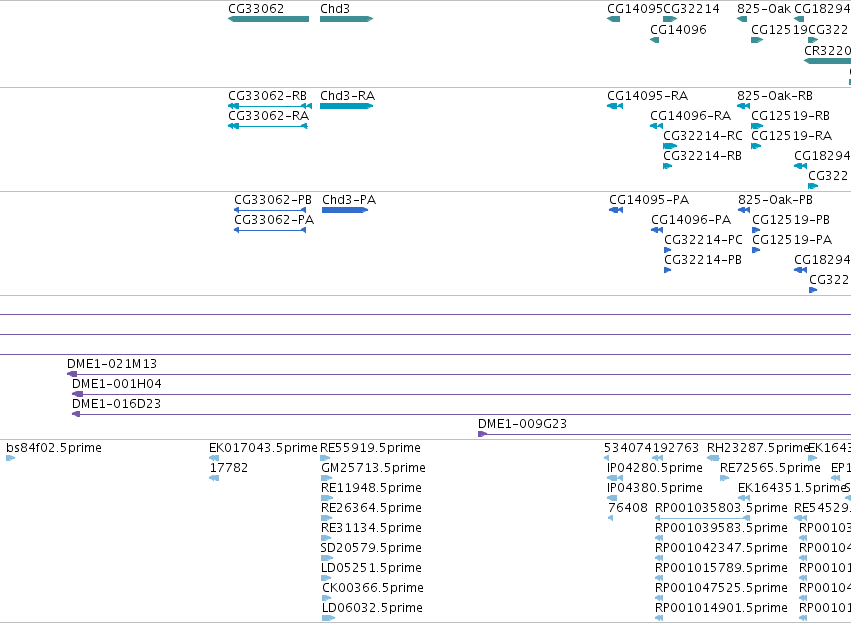Select the EK017043.5prime EST label
Screen dimensions: 851x623
(263, 448)
